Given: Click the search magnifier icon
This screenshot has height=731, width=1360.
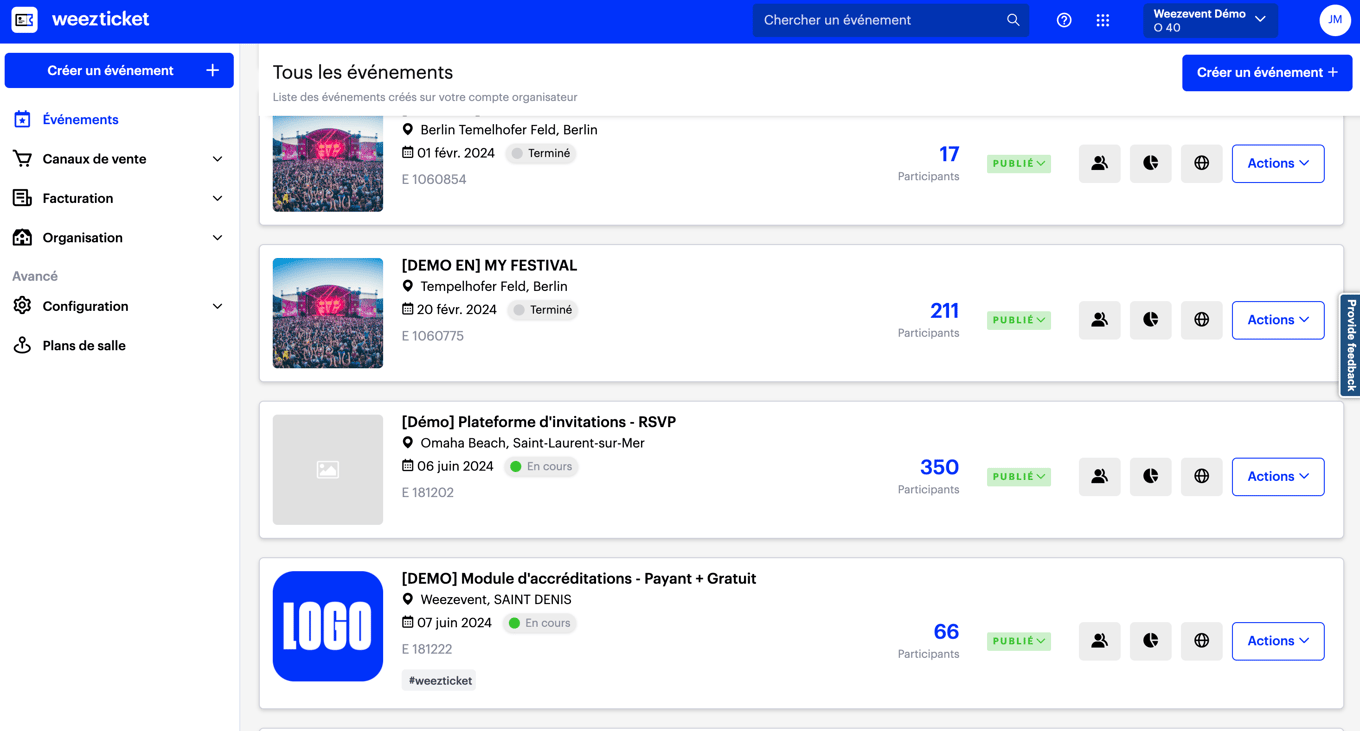Looking at the screenshot, I should pos(1013,20).
